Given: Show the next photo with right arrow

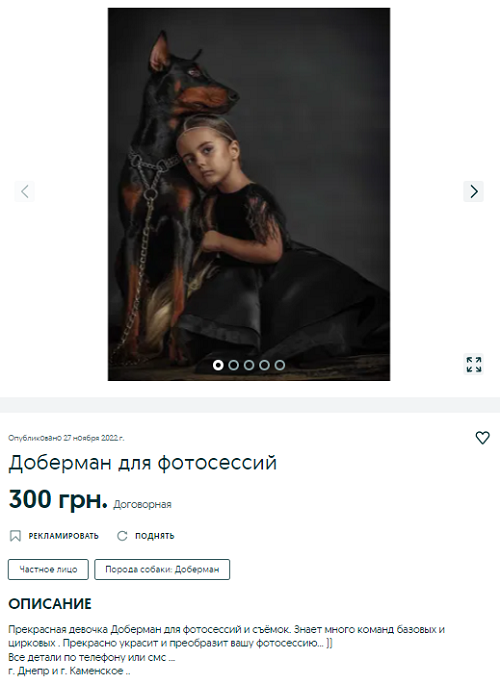Looking at the screenshot, I should pos(473,192).
